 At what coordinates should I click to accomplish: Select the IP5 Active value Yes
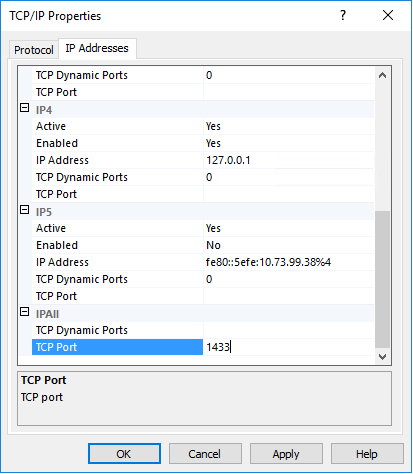click(289, 228)
